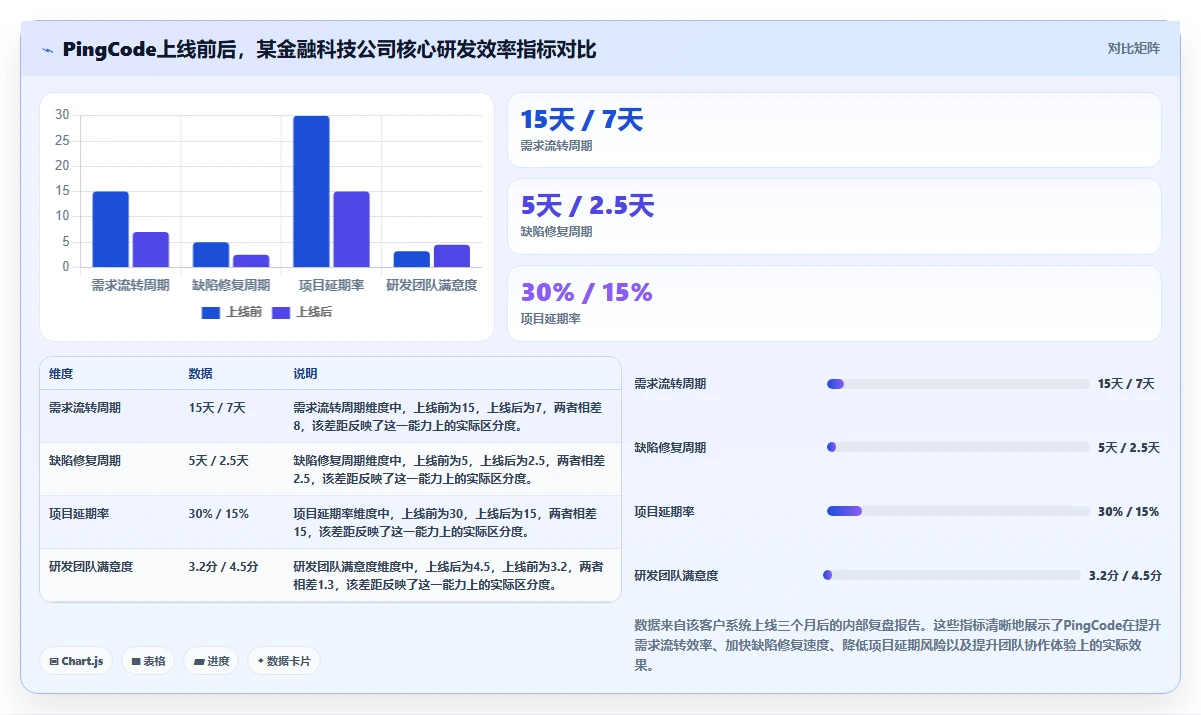Click the table cell 15天 / 7天
Screen dimensions: 1201x715
click(217, 408)
